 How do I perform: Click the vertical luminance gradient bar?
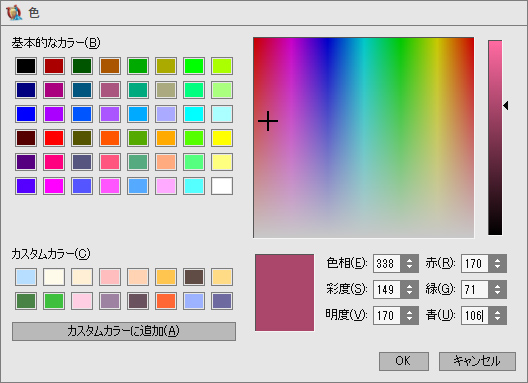pos(495,137)
